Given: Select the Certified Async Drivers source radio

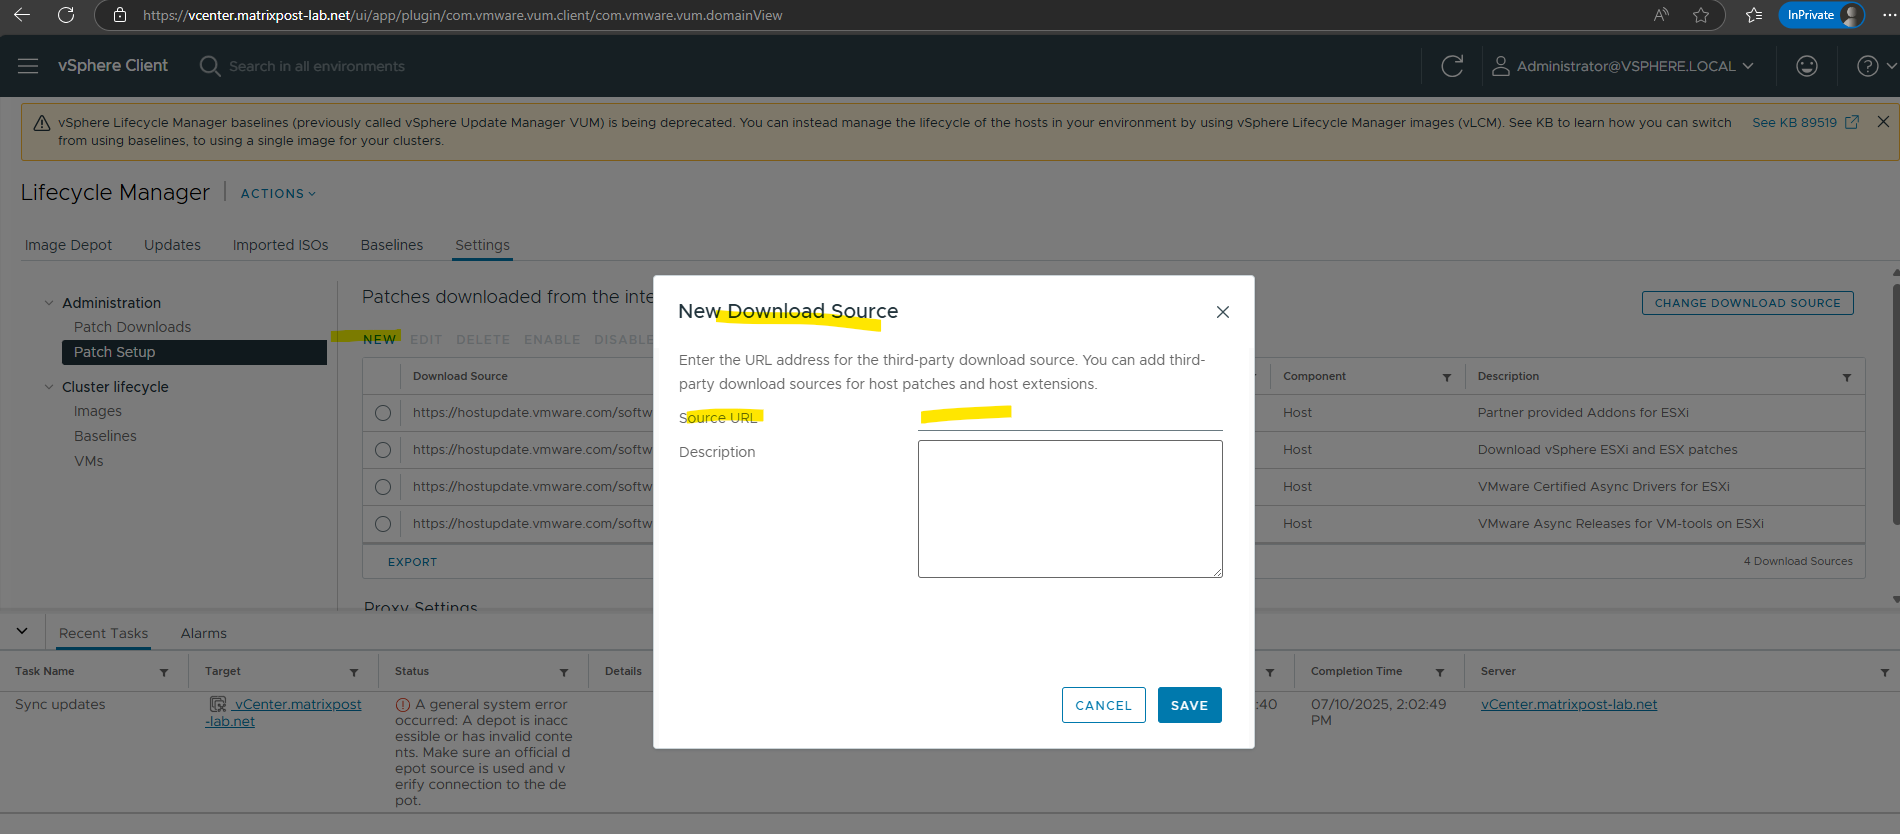Looking at the screenshot, I should click(383, 487).
